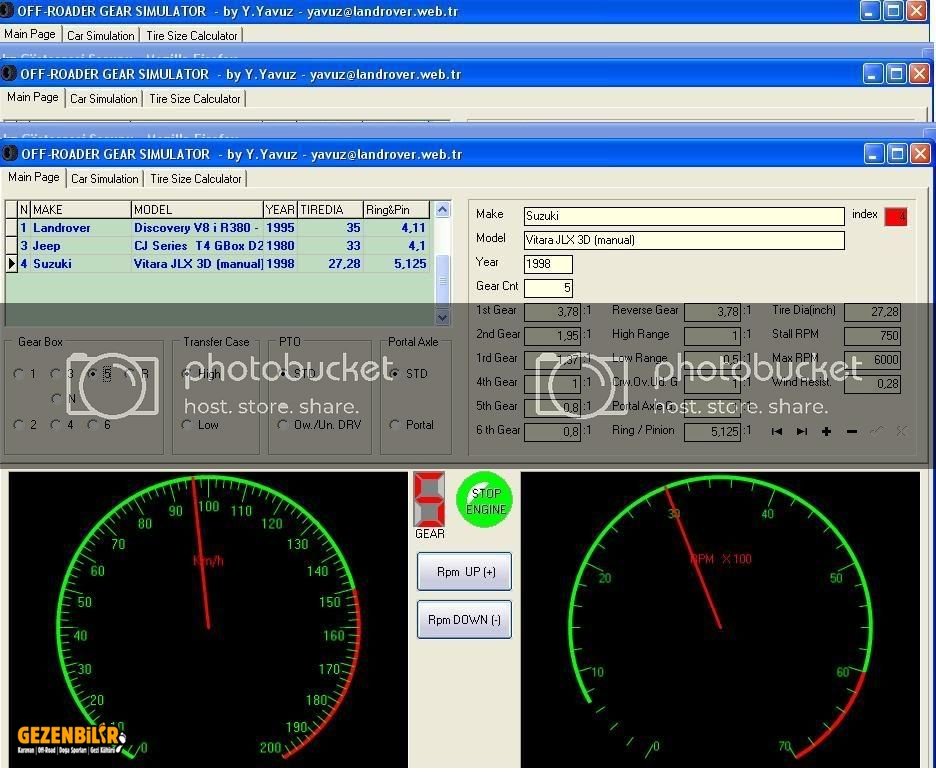Screen dimensions: 936x772
Task: Open Car Simulation tab in rearmost window
Action: 101,35
